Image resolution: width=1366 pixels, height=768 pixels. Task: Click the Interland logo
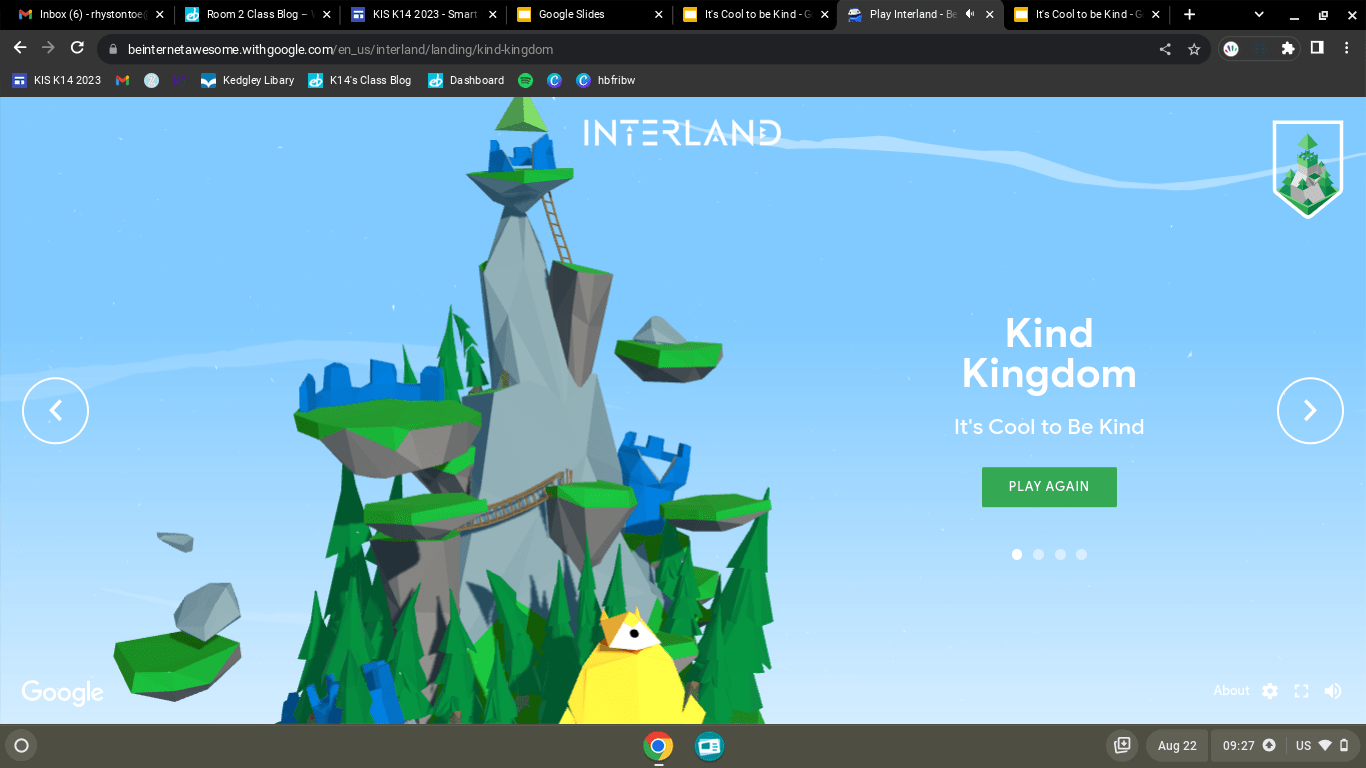pos(682,133)
